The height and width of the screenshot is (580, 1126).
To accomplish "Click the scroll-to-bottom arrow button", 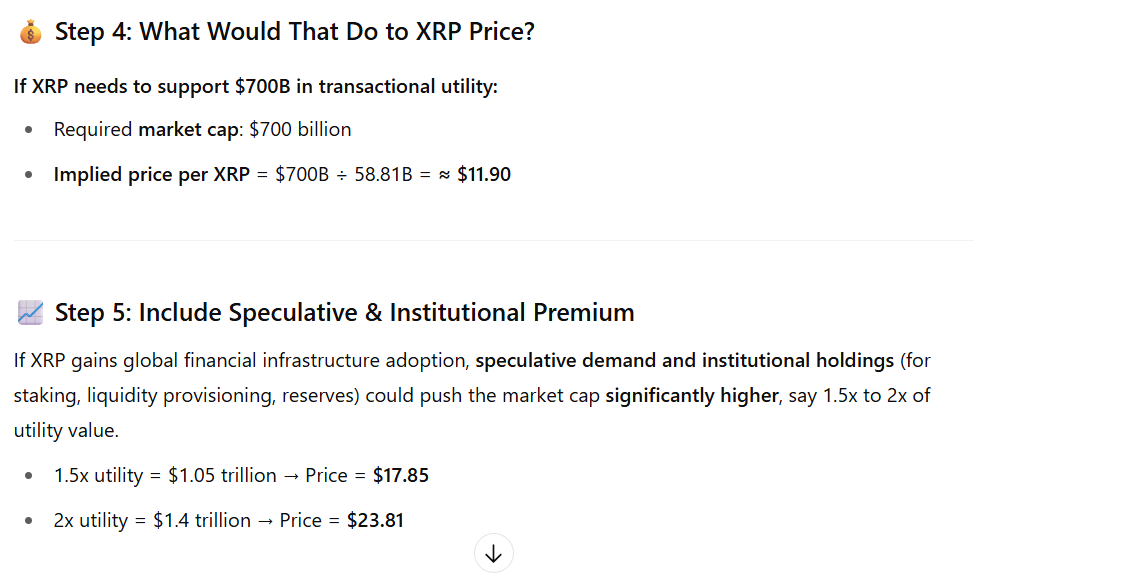I will (x=493, y=553).
